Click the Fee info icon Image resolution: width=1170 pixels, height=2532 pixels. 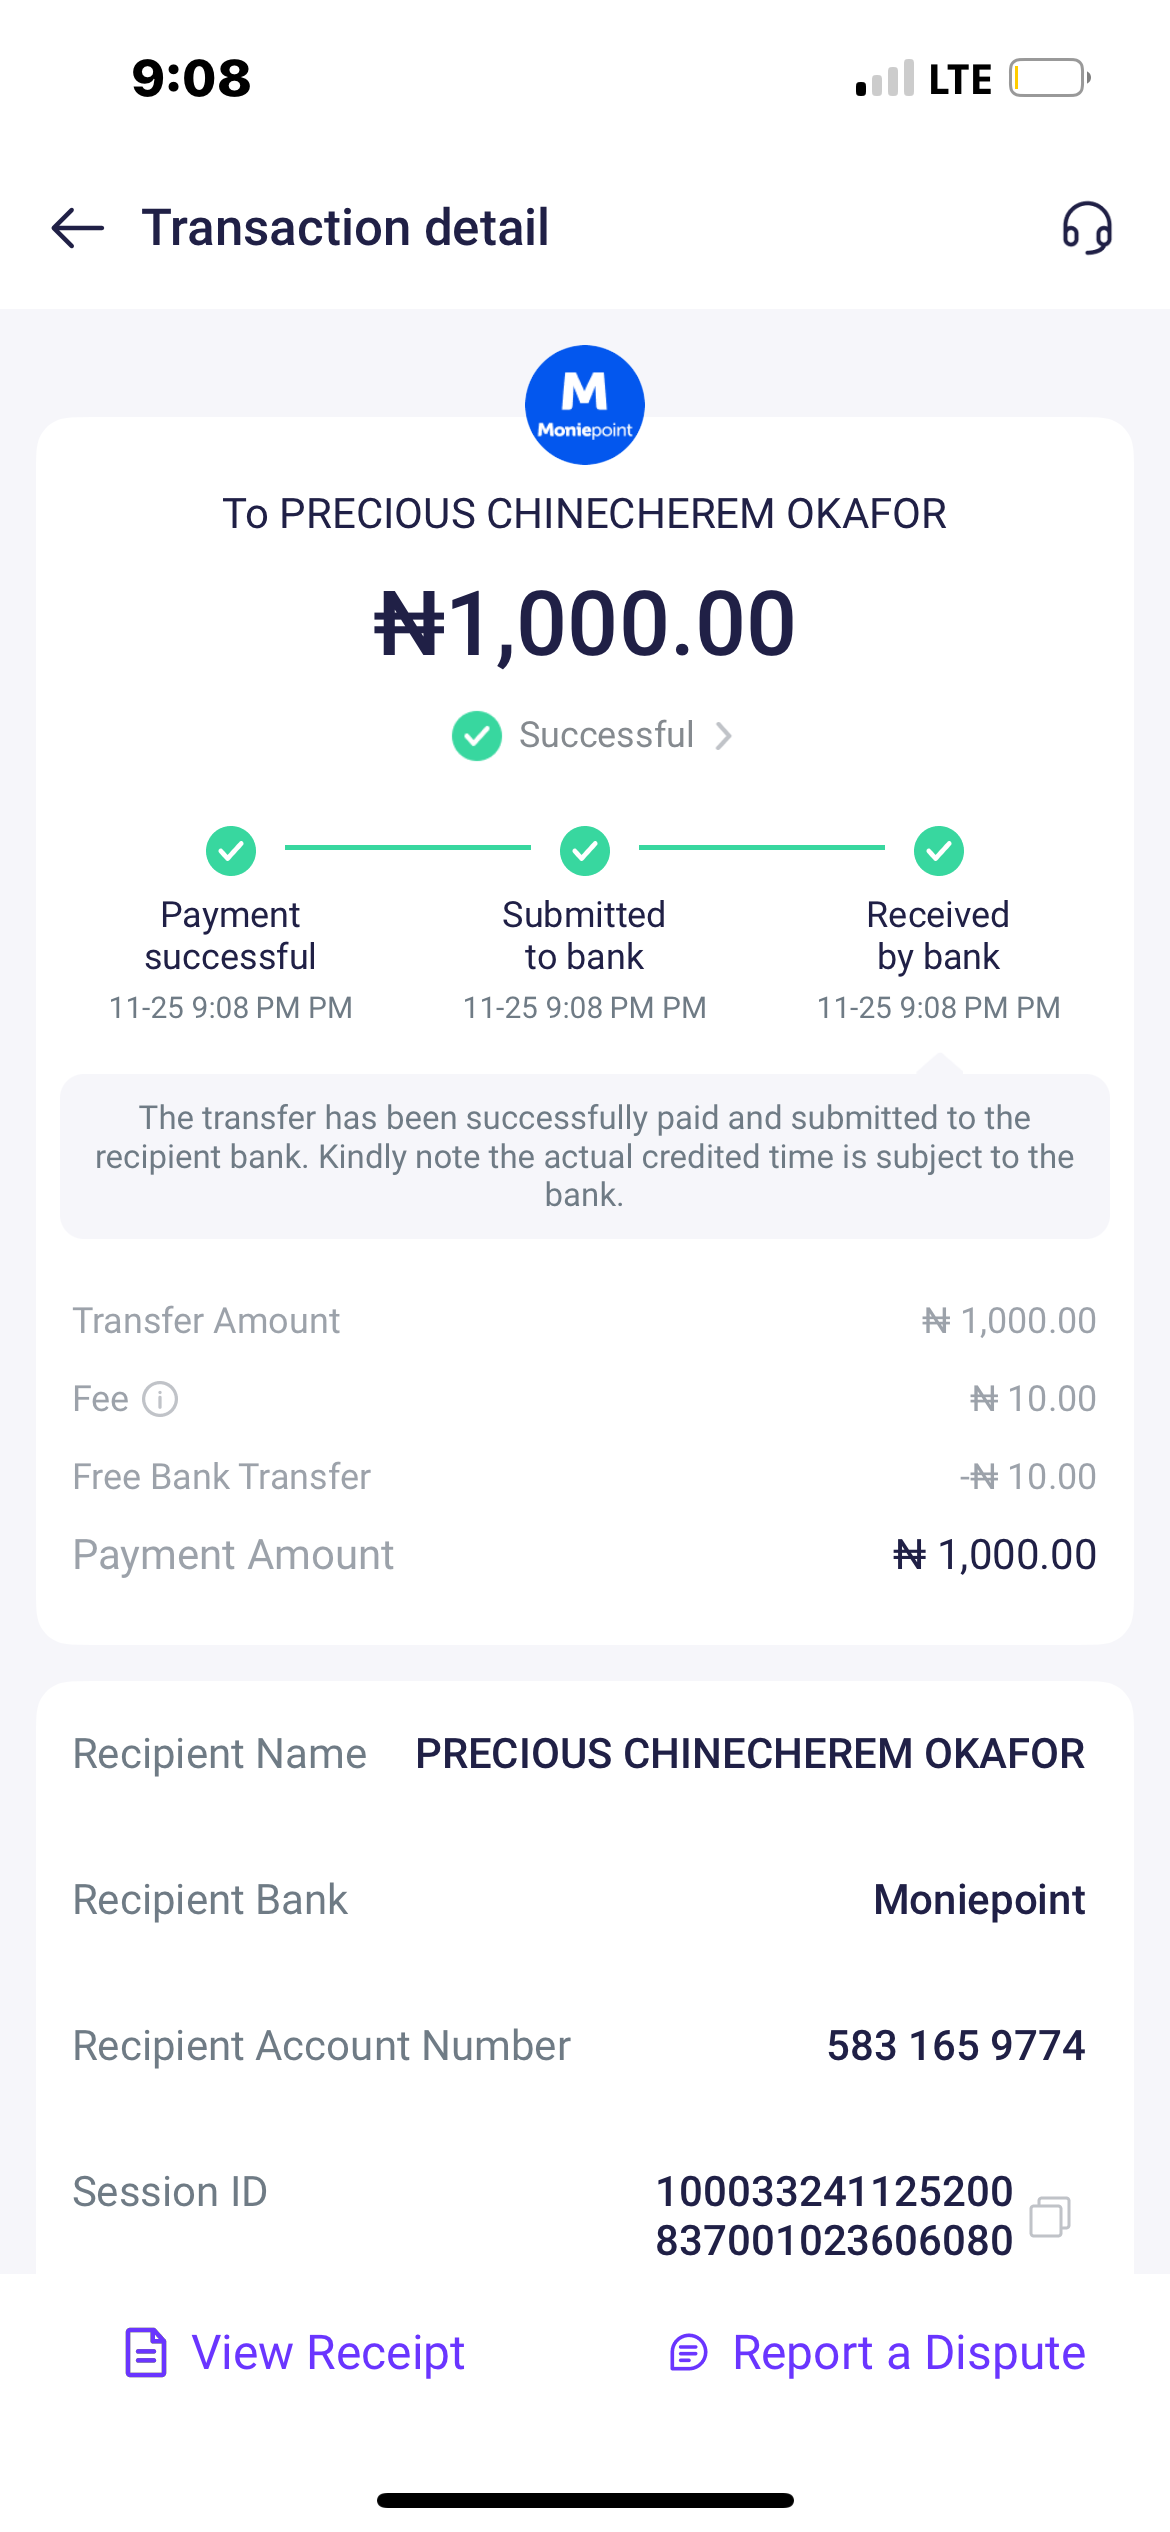coord(160,1399)
